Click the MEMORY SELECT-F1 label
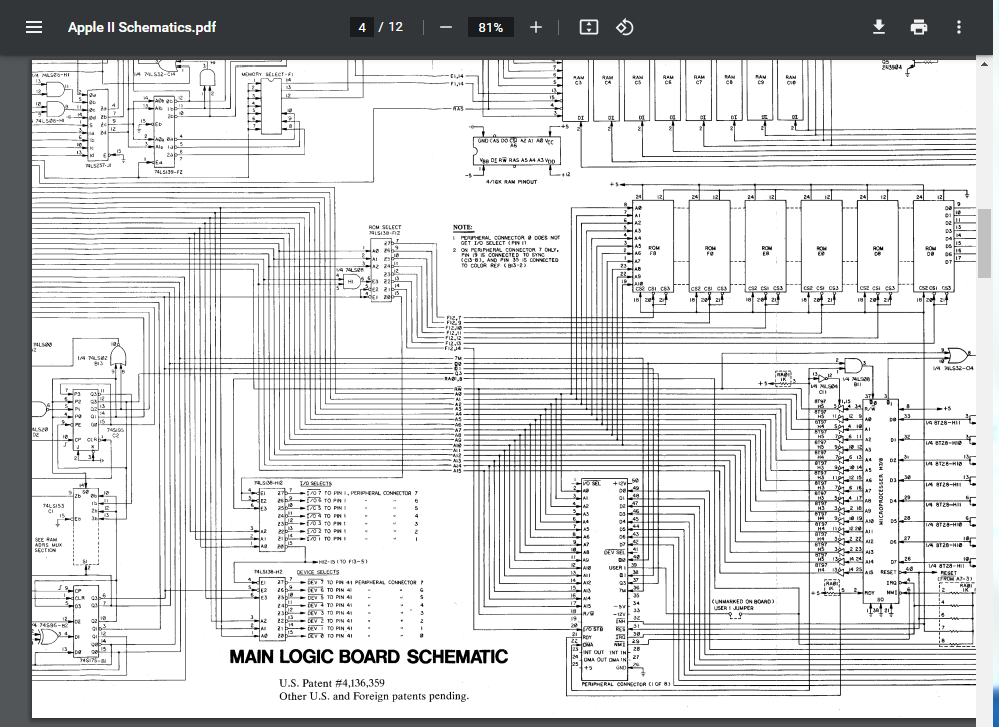Viewport: 999px width, 727px height. click(268, 75)
